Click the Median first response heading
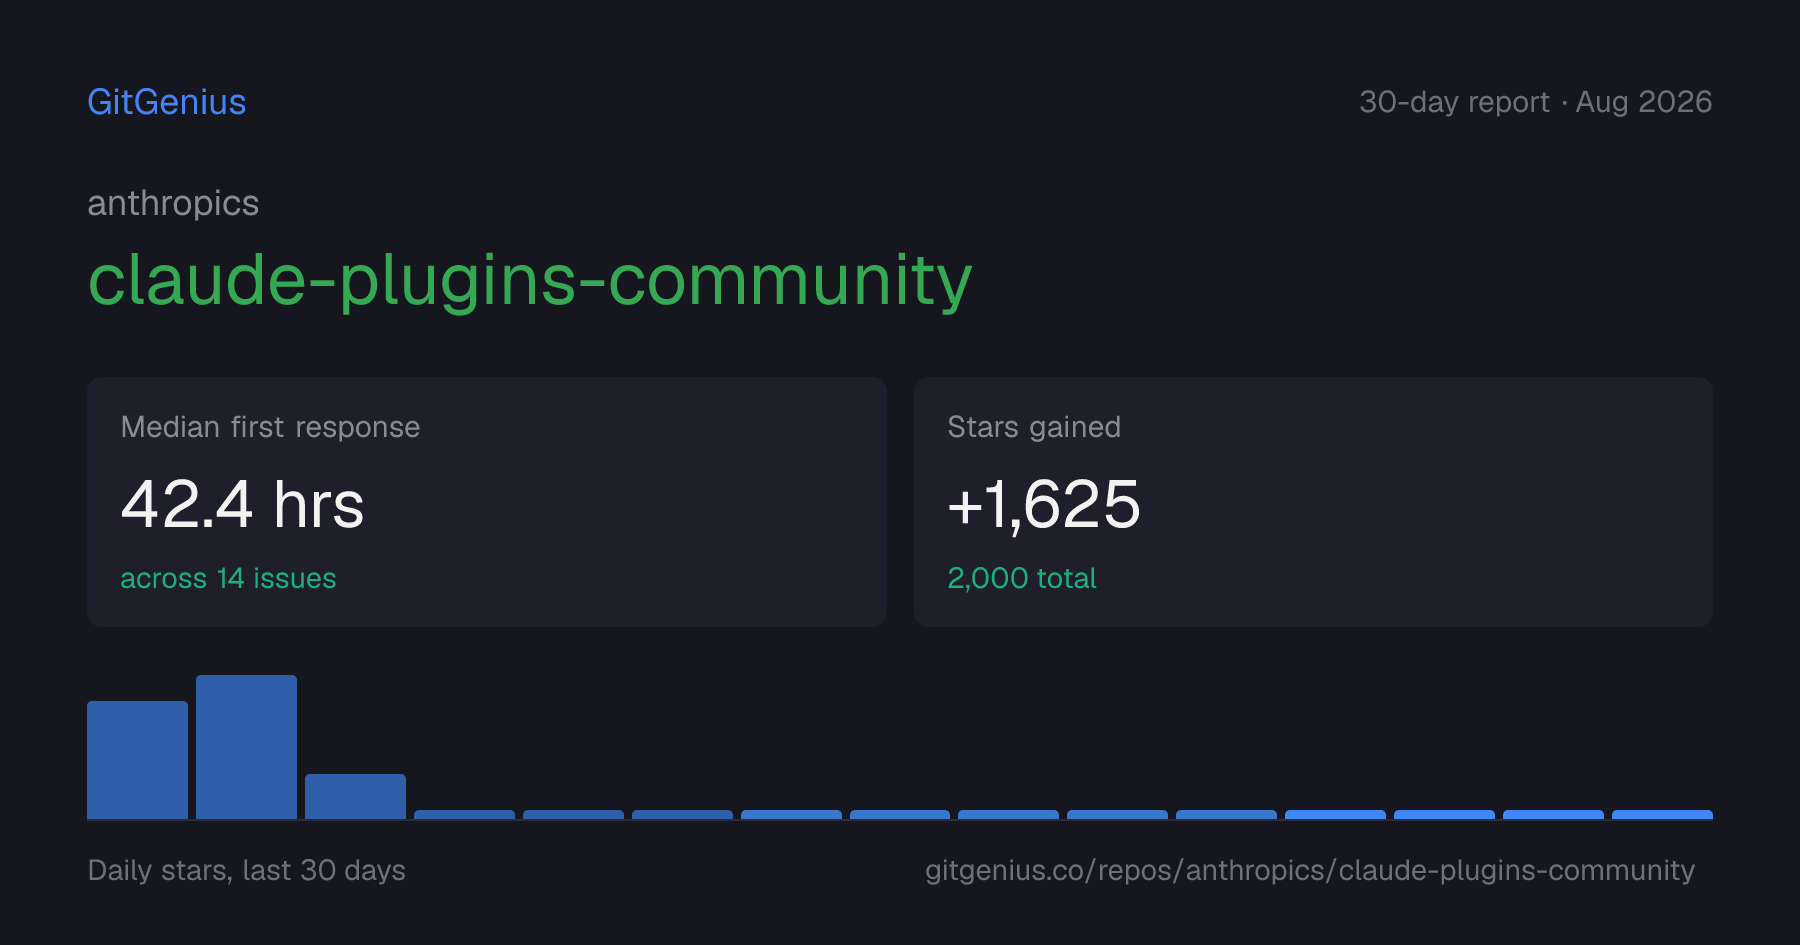Image resolution: width=1800 pixels, height=945 pixels. point(270,427)
